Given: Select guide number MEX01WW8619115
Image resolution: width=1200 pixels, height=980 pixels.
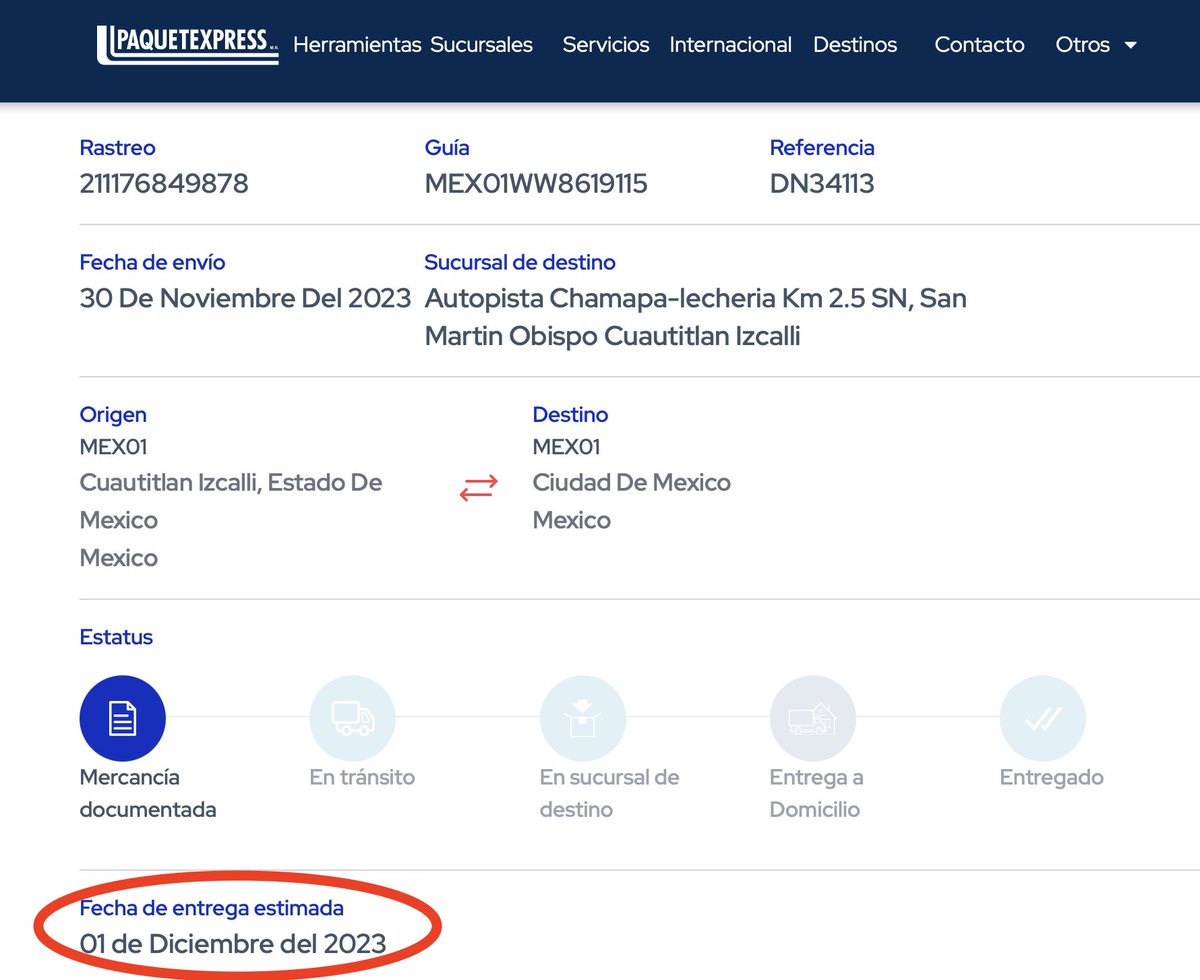Looking at the screenshot, I should tap(536, 184).
